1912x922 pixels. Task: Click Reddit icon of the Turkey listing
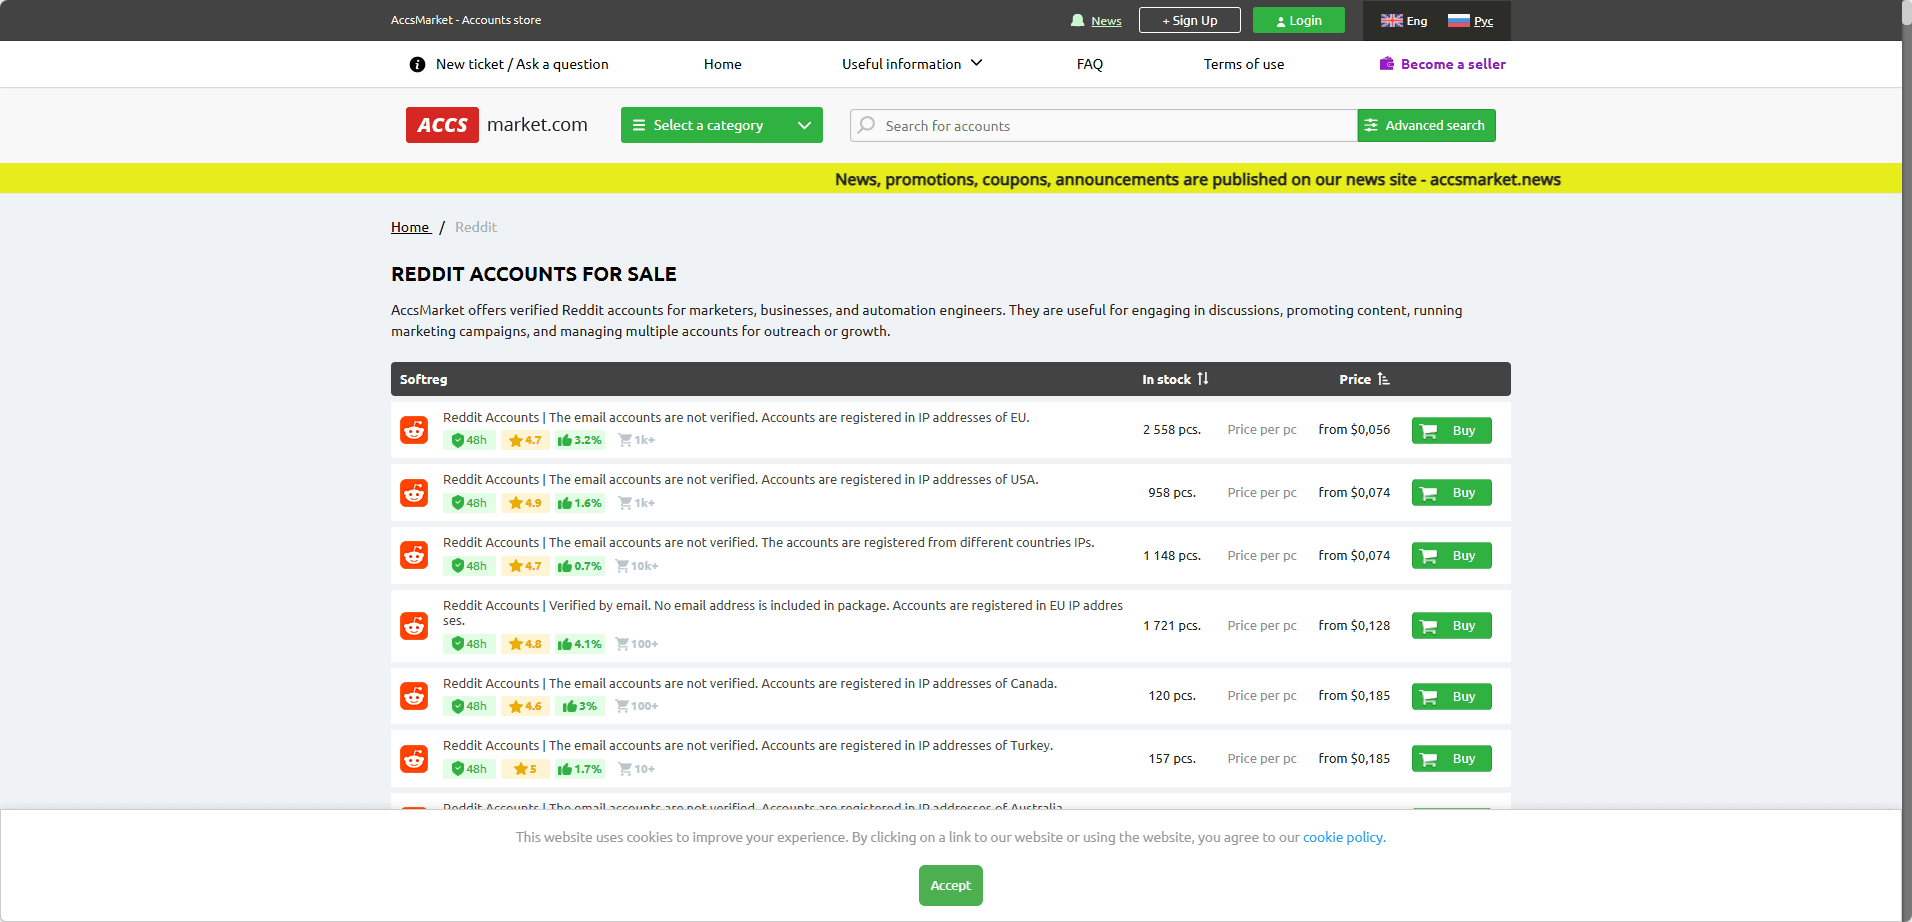(x=414, y=759)
